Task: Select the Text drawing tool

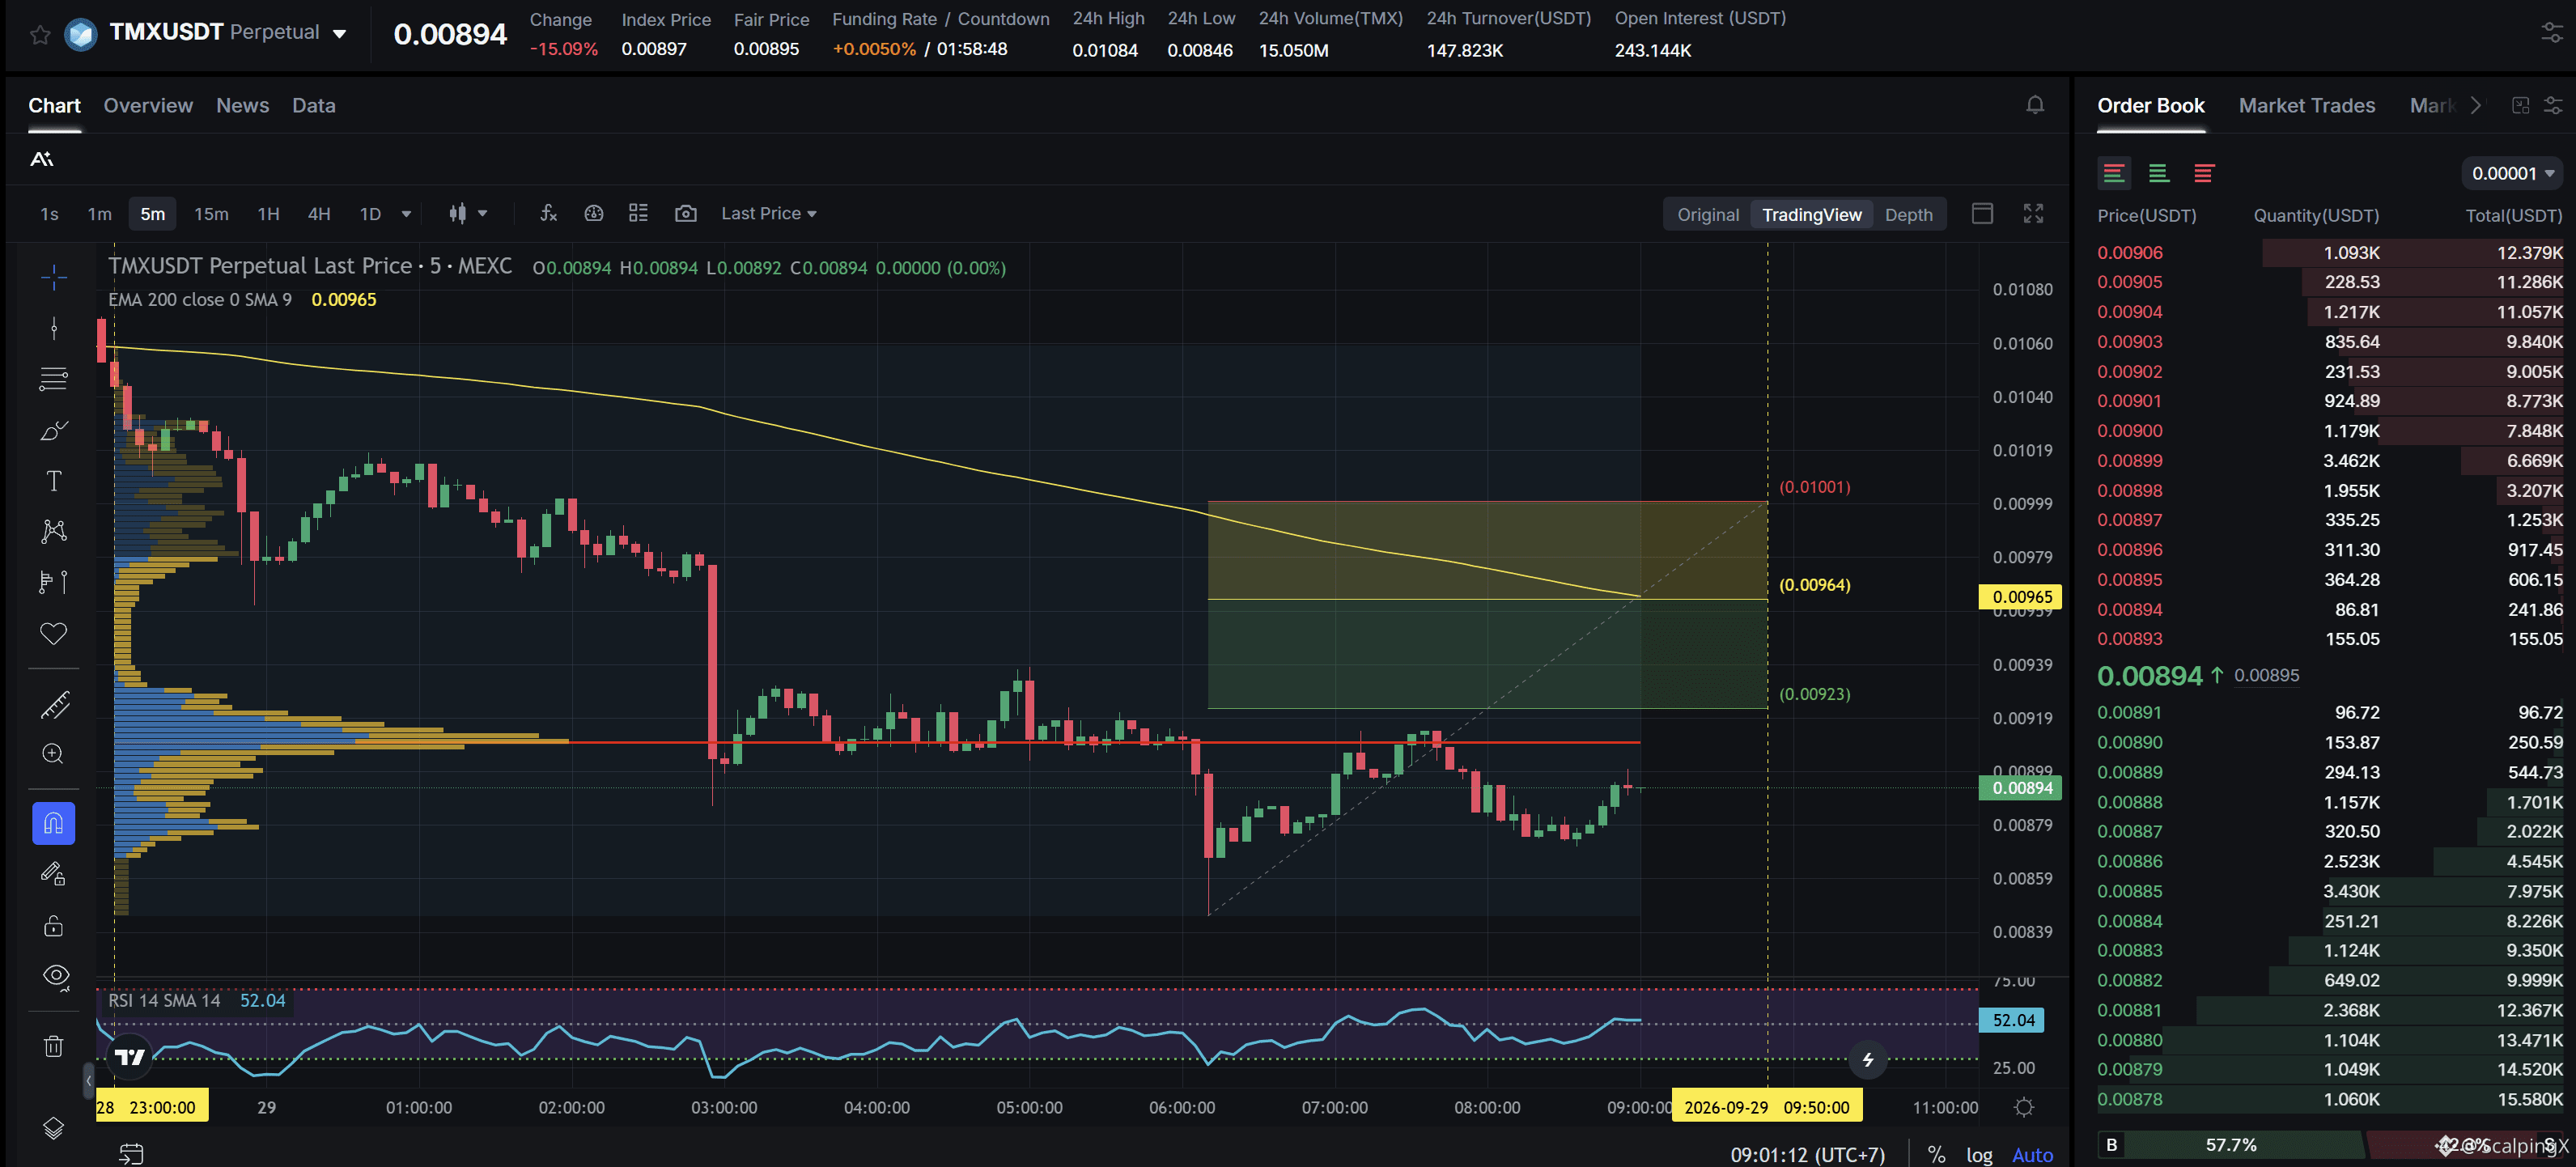Action: pyautogui.click(x=54, y=481)
